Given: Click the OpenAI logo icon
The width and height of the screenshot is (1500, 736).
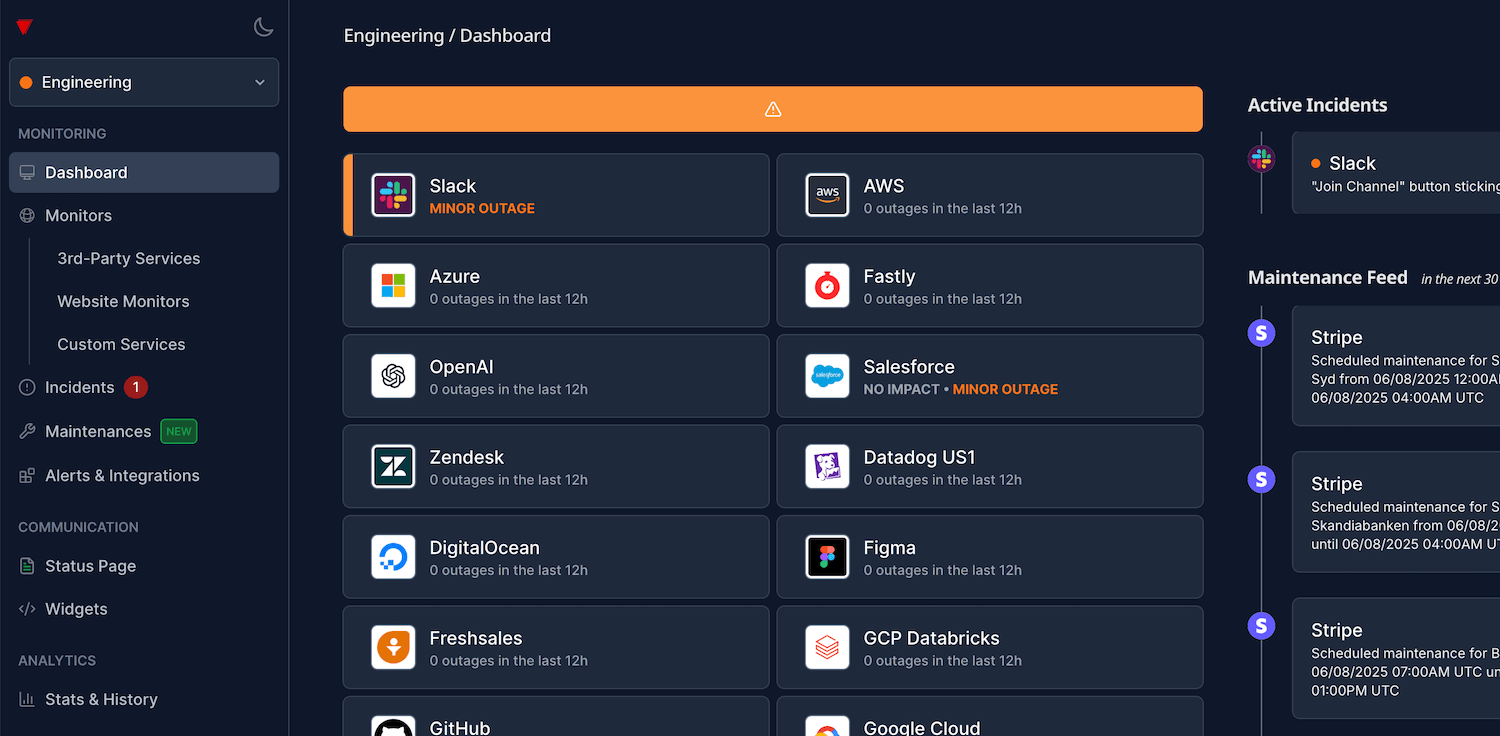Looking at the screenshot, I should [x=393, y=376].
